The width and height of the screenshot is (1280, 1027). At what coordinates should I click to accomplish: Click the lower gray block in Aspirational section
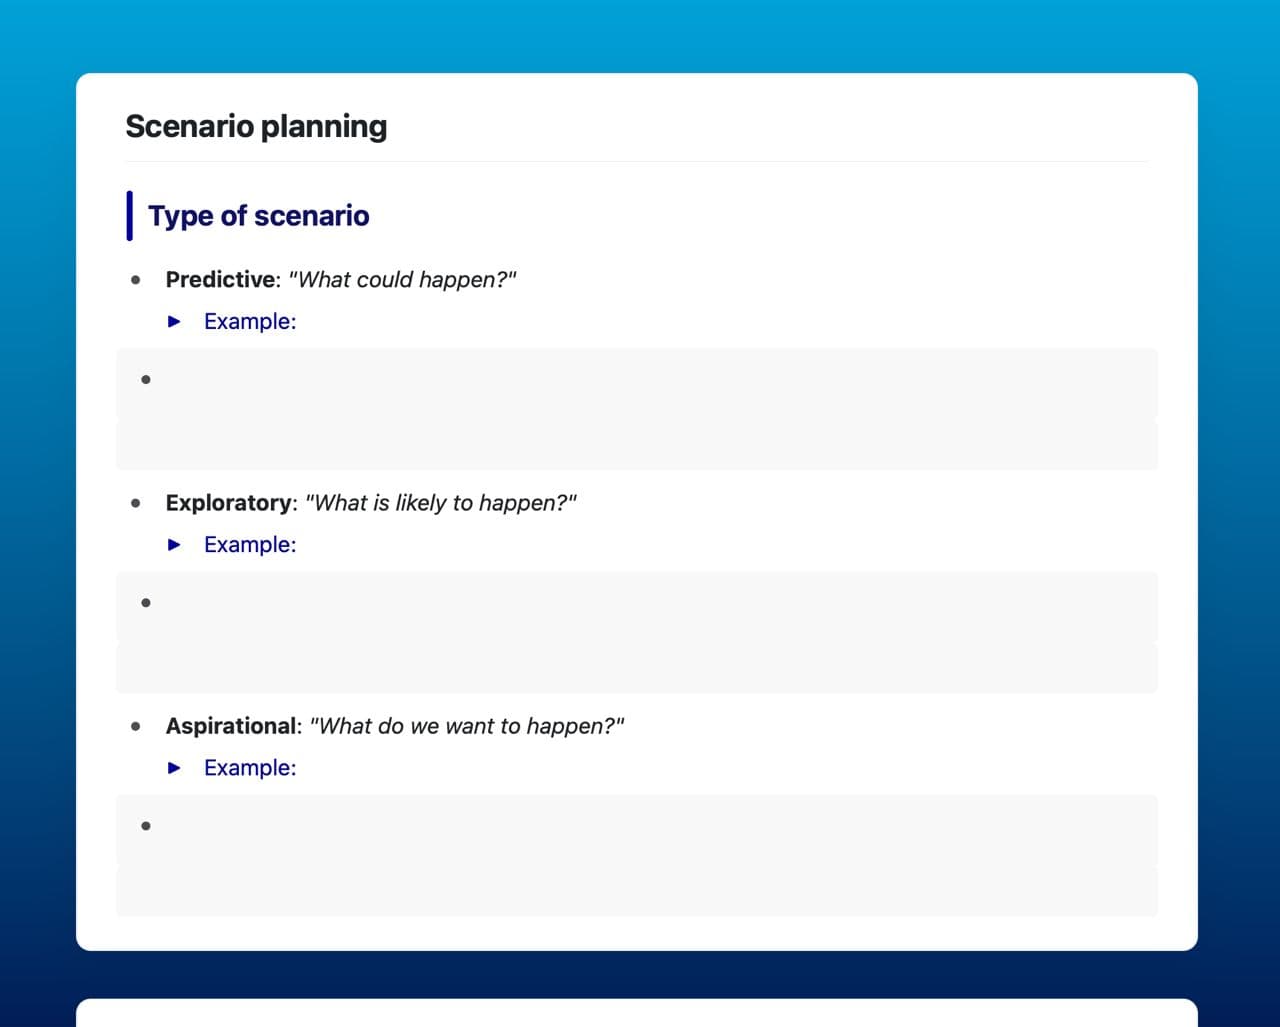(636, 892)
